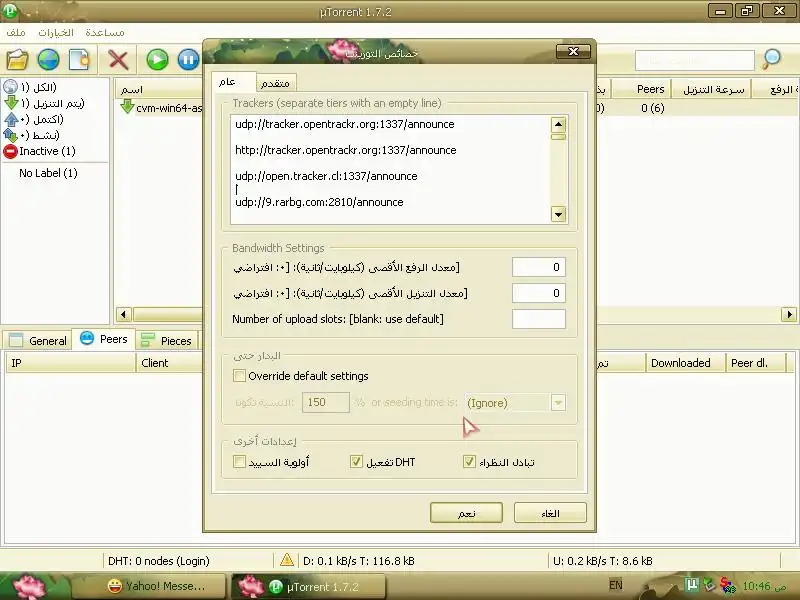Image resolution: width=800 pixels, height=600 pixels.
Task: Sort peers by the Downloaded column header
Action: click(x=685, y=363)
